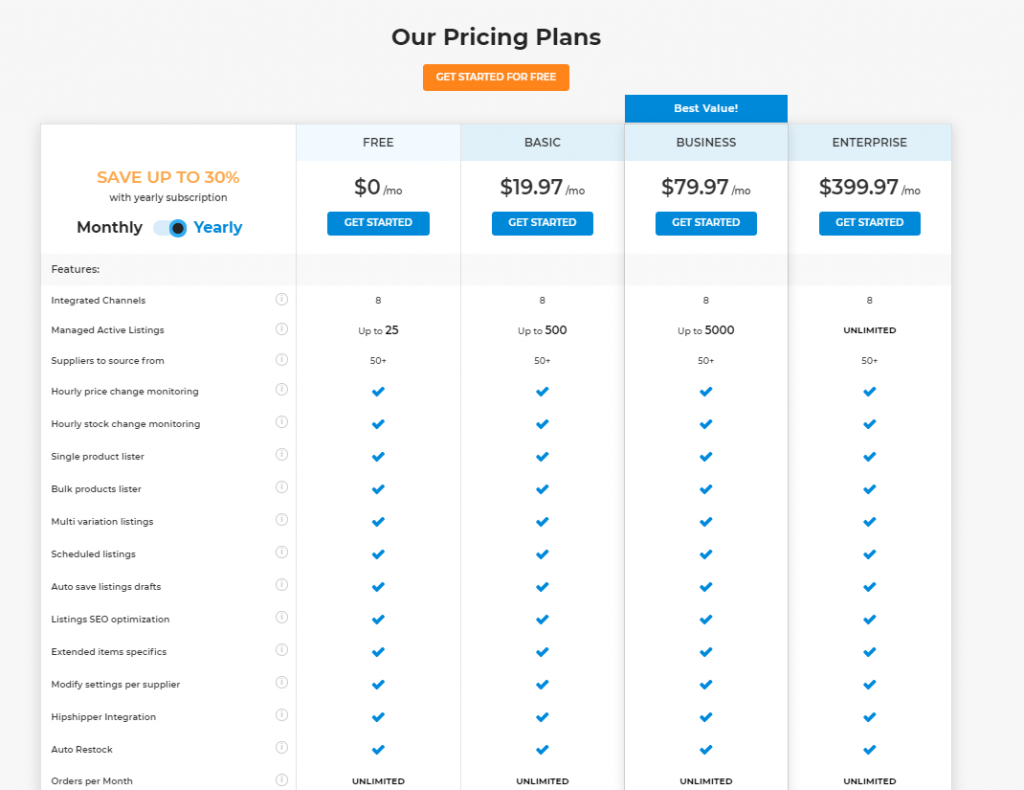The height and width of the screenshot is (790, 1024).
Task: Select the BUSINESS plan column header
Action: coord(706,142)
